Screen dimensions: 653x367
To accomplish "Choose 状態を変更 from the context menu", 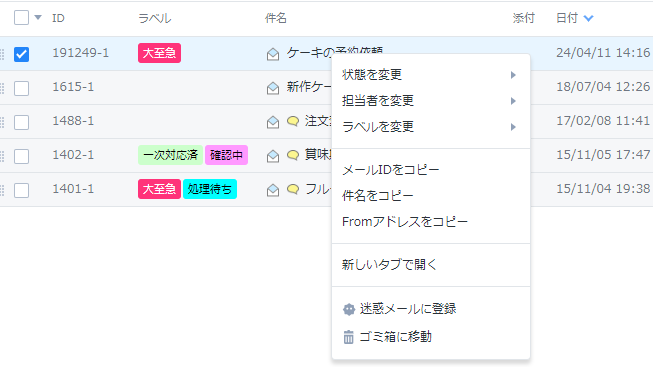I will coord(431,75).
